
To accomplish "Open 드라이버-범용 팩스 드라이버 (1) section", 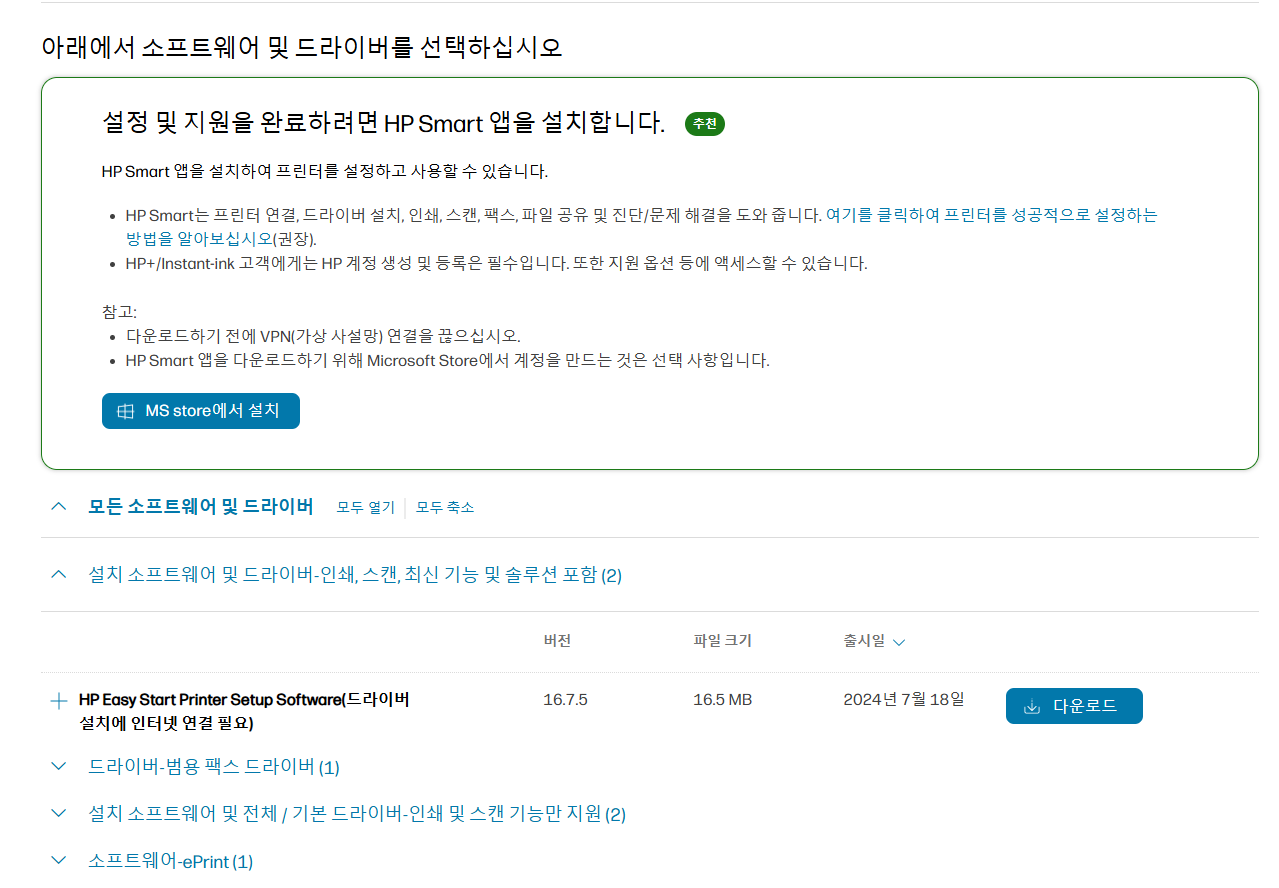I will click(x=214, y=767).
